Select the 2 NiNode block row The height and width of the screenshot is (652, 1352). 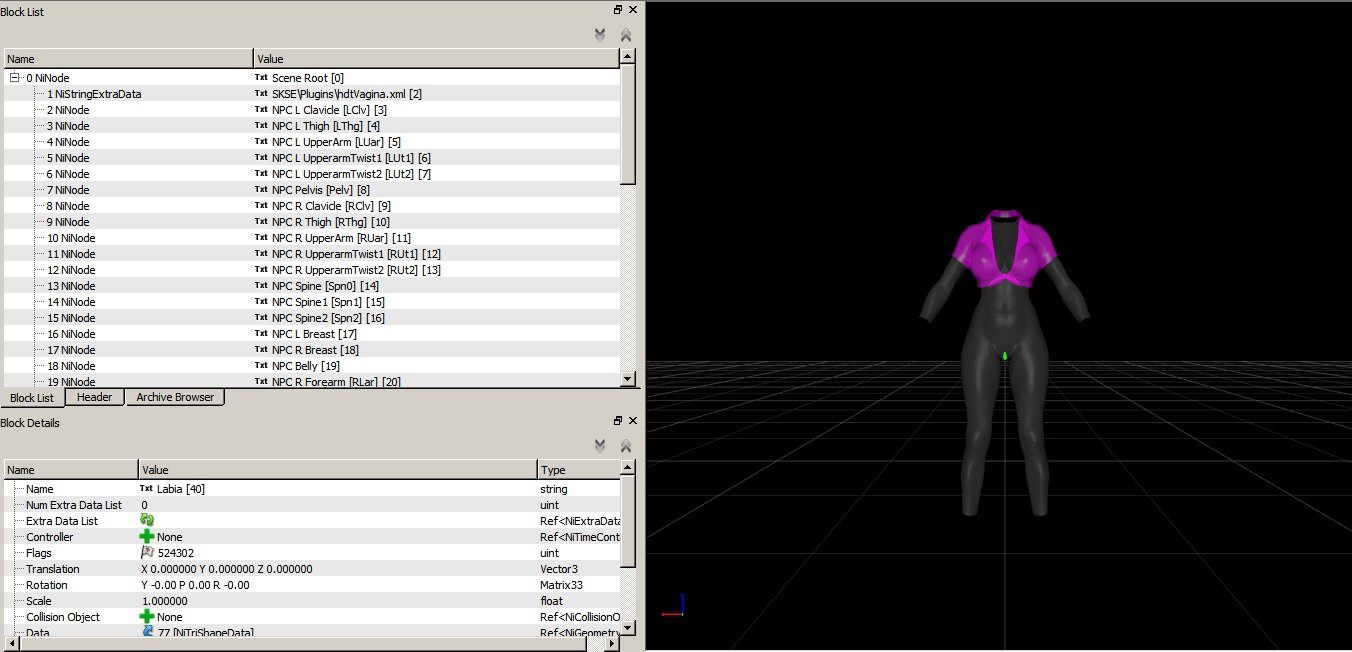click(312, 110)
